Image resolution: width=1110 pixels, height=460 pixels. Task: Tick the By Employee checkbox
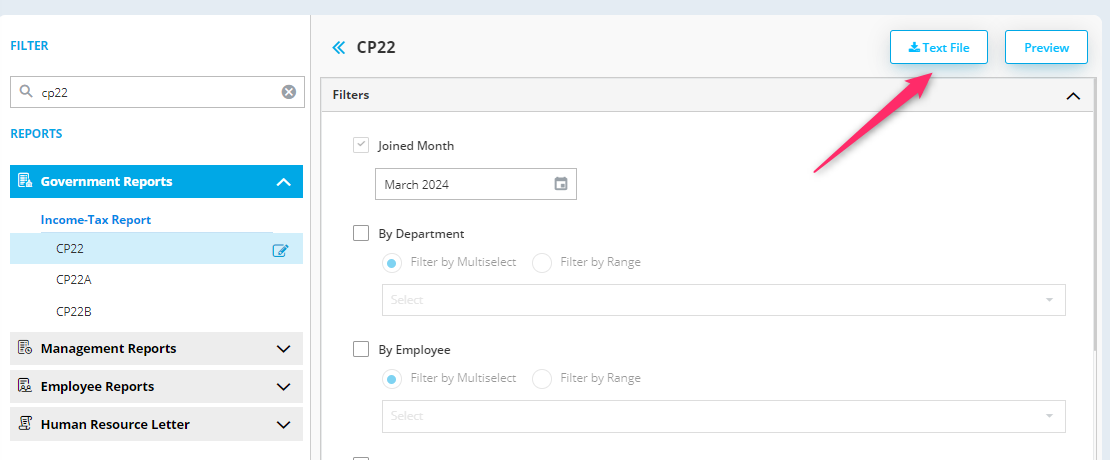pyautogui.click(x=362, y=350)
